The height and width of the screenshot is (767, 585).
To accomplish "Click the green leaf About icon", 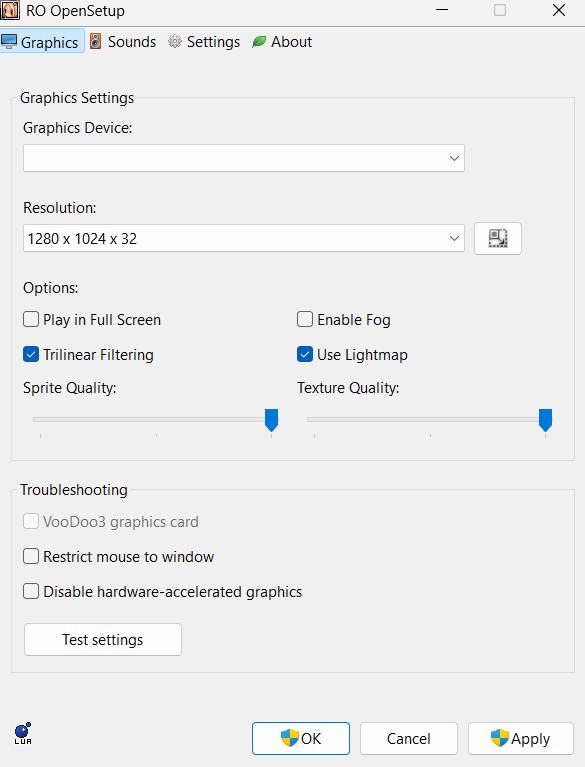I will coord(259,42).
